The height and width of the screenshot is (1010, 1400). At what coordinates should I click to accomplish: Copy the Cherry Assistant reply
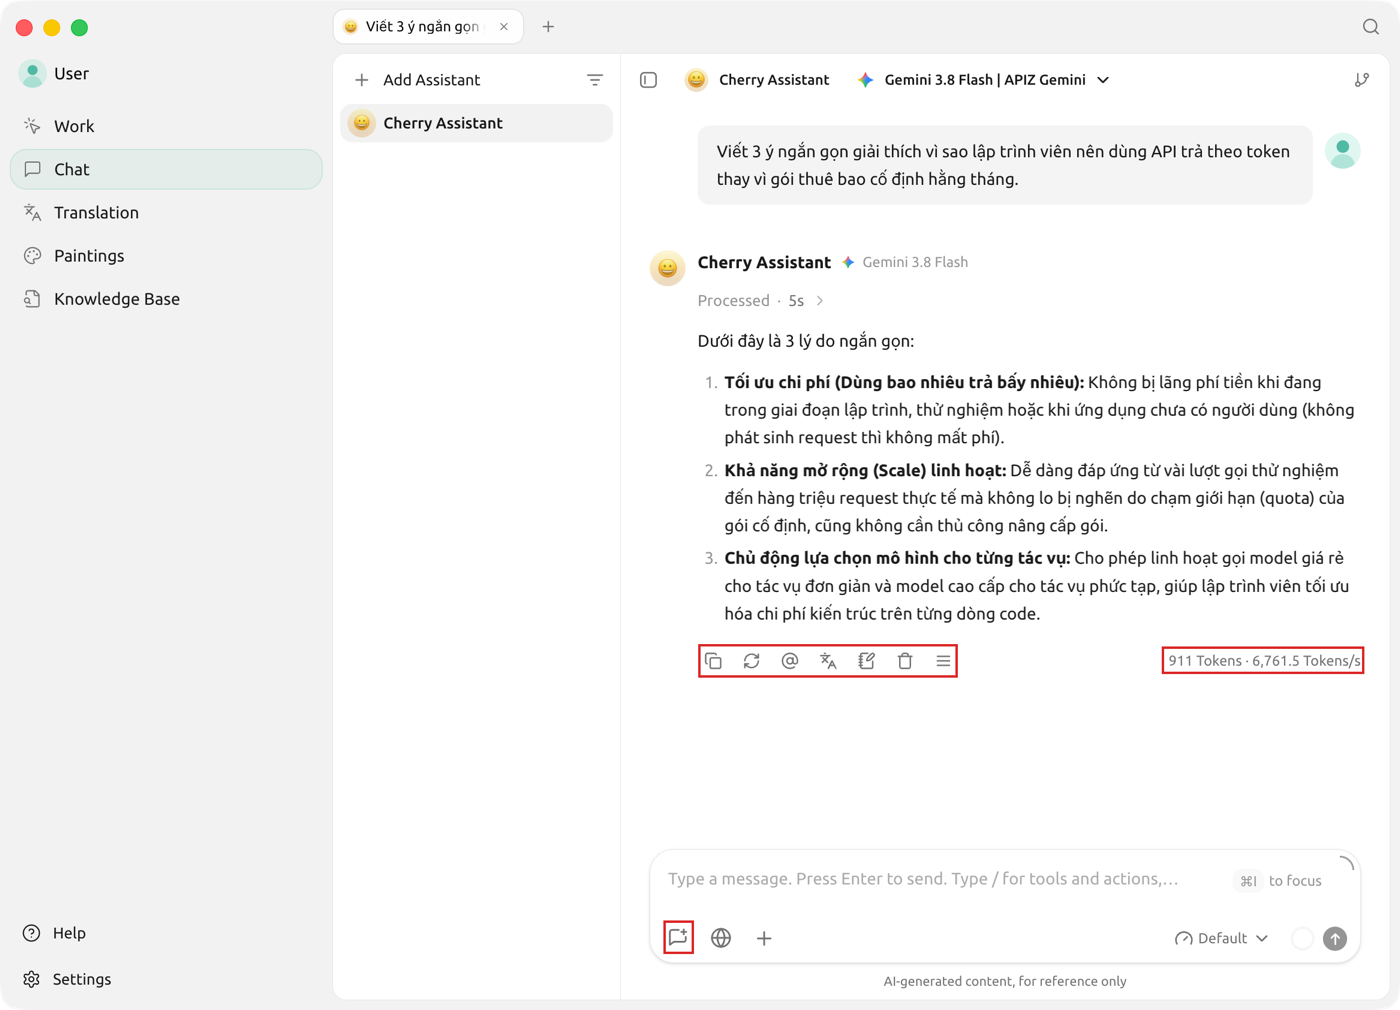click(713, 661)
